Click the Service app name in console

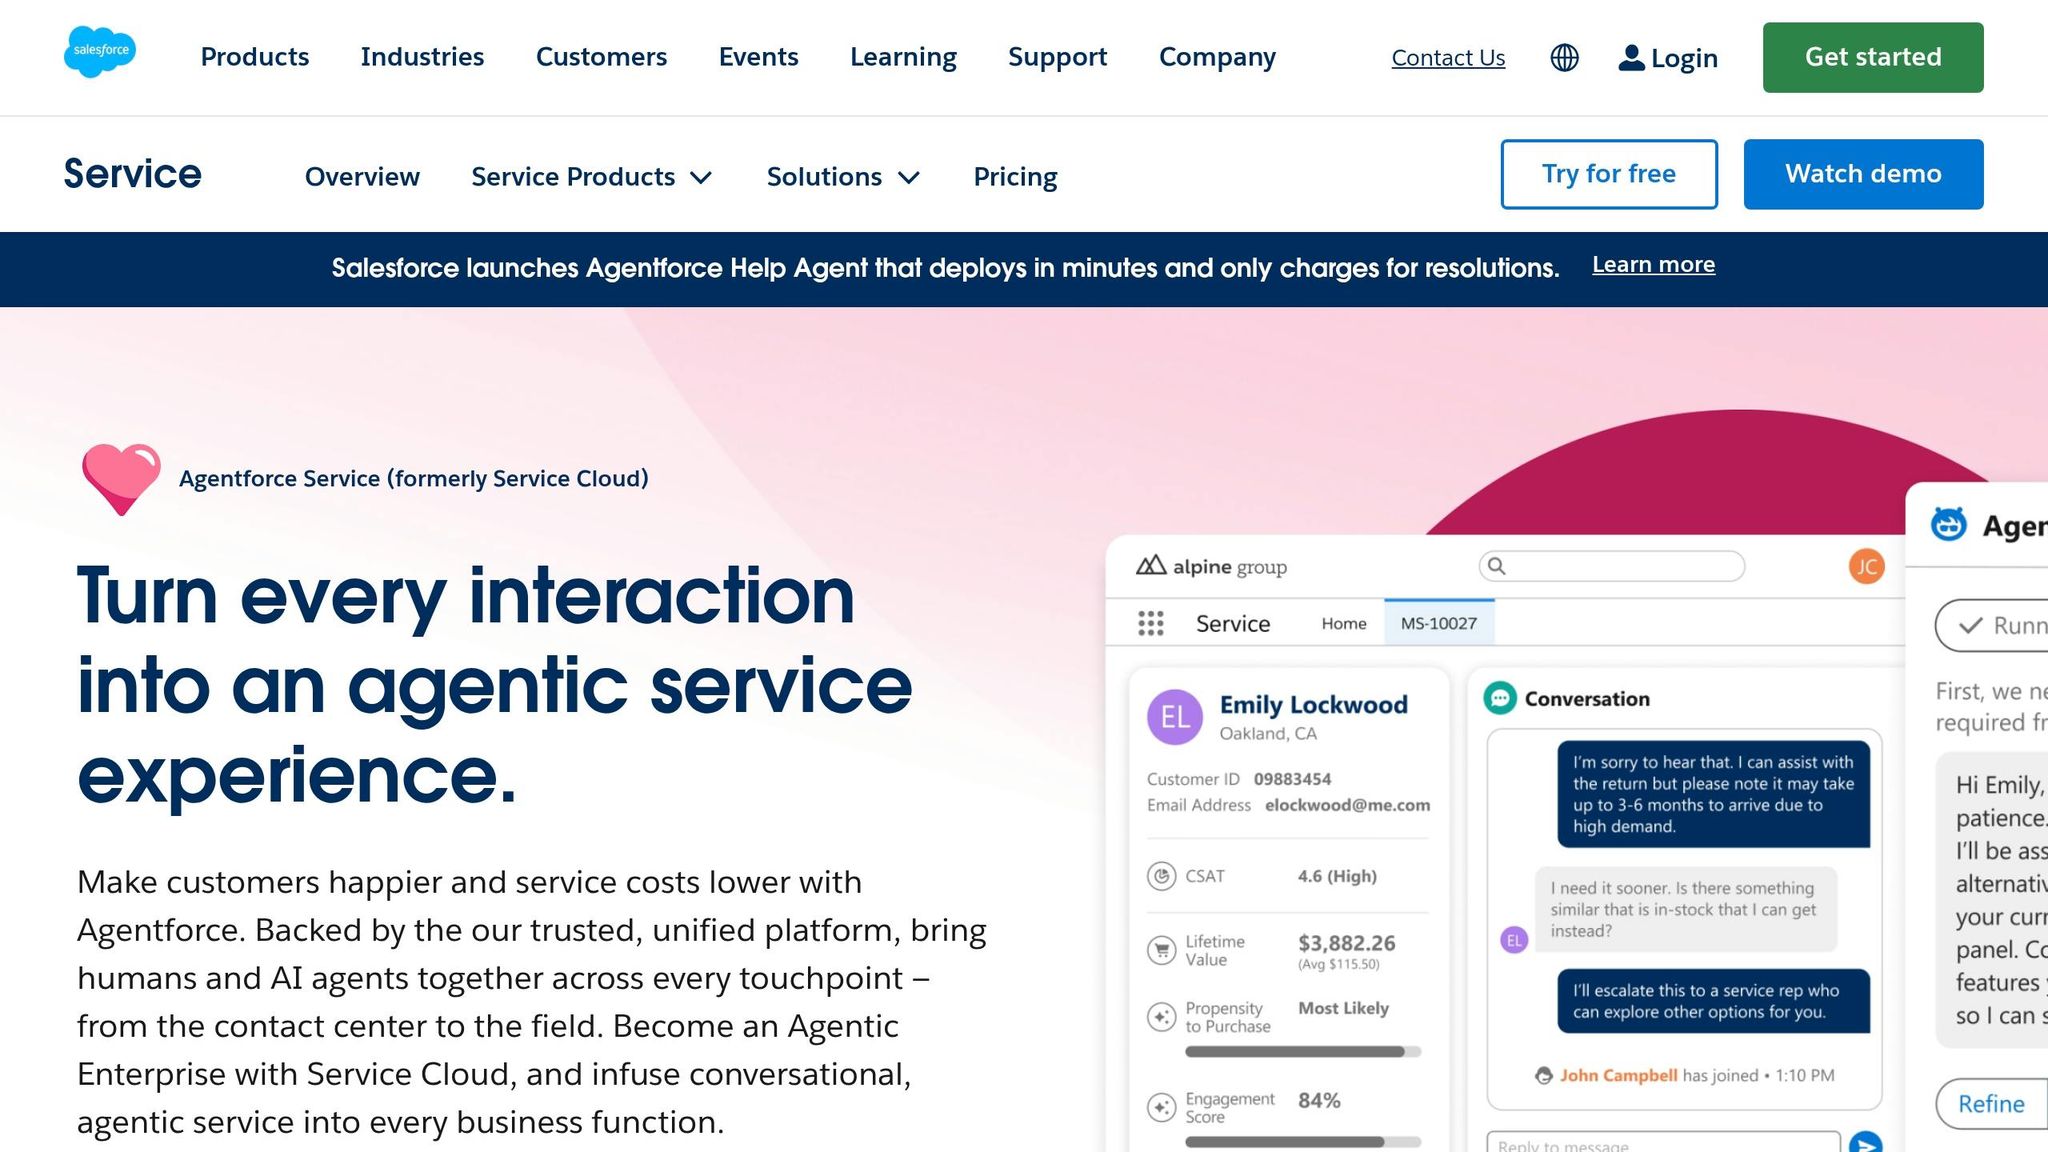(1233, 624)
